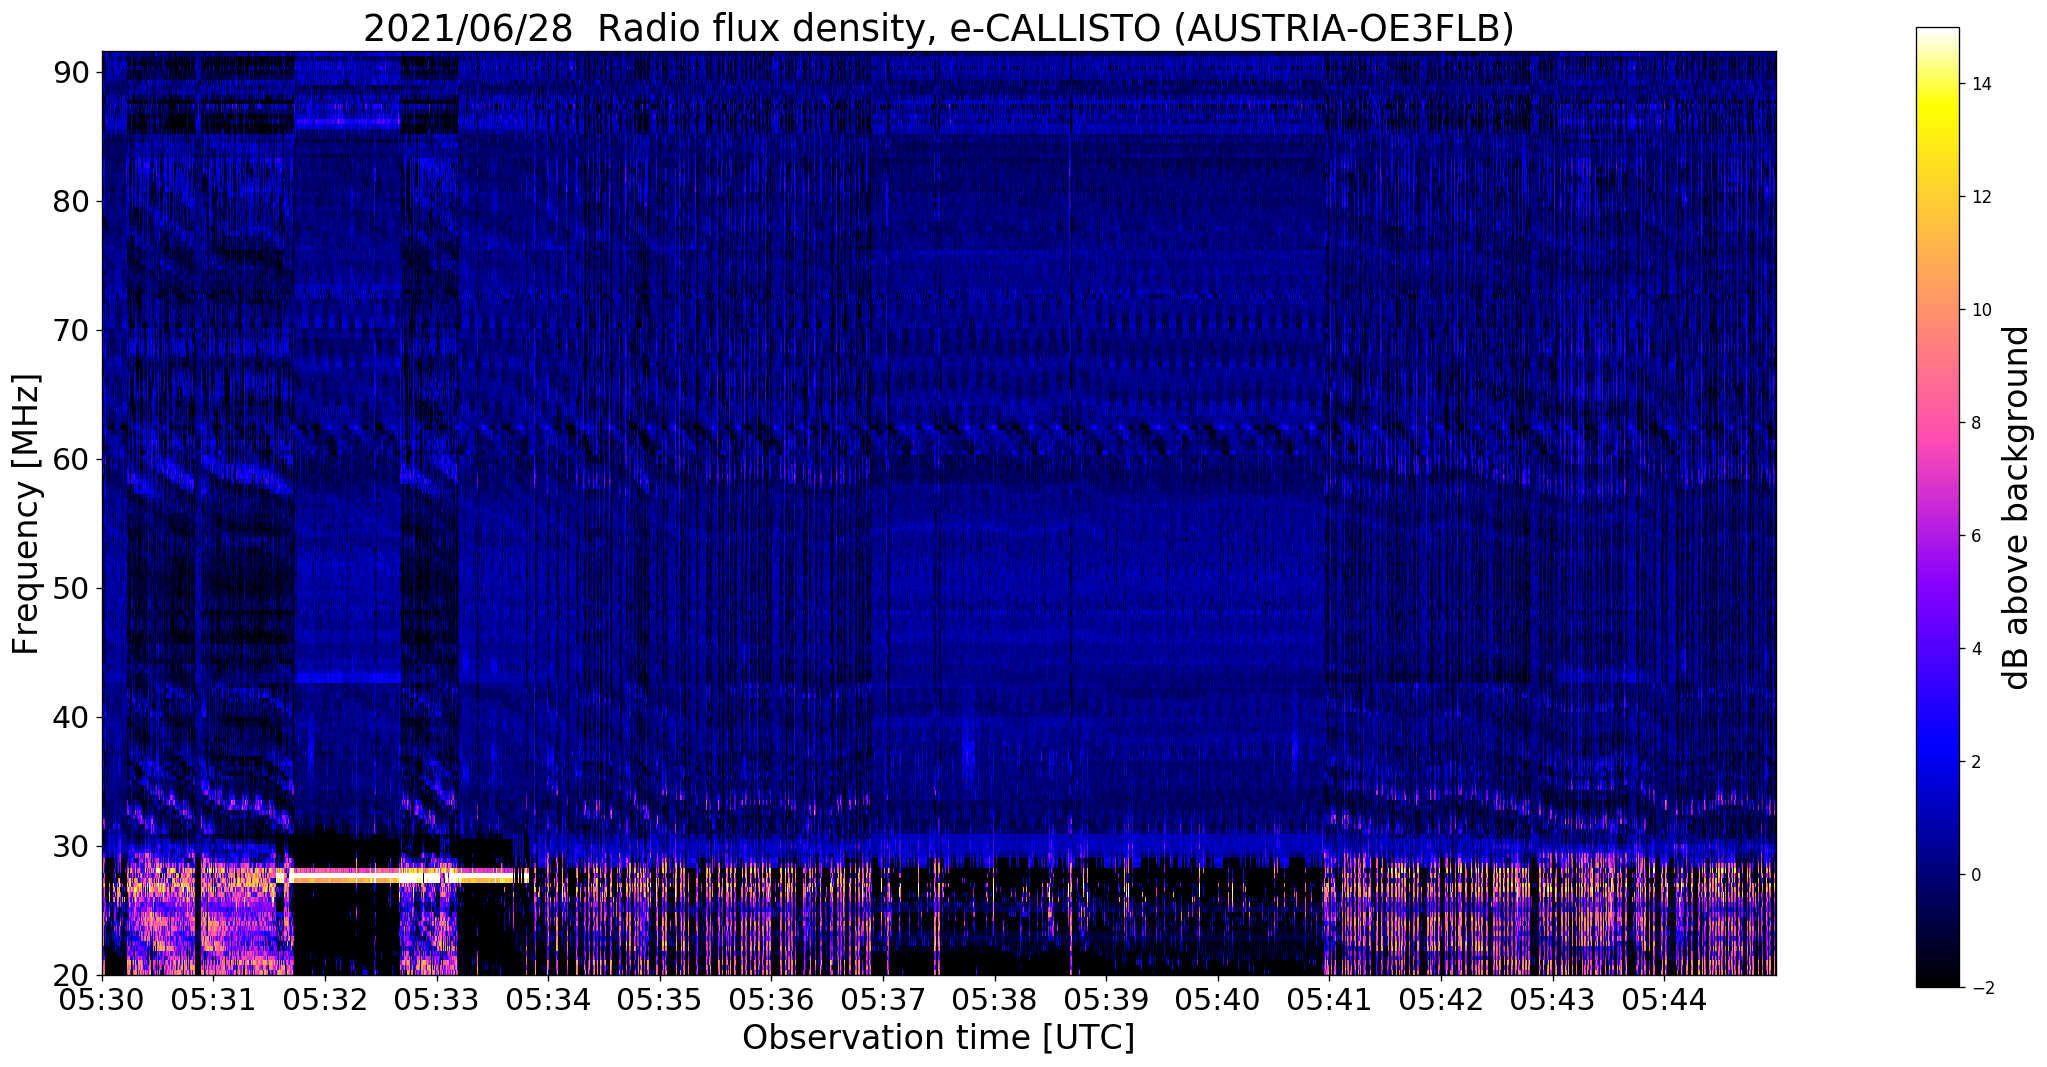Click the colorbar tick value 4
Screen dimensions: 2047x1067
click(1975, 649)
